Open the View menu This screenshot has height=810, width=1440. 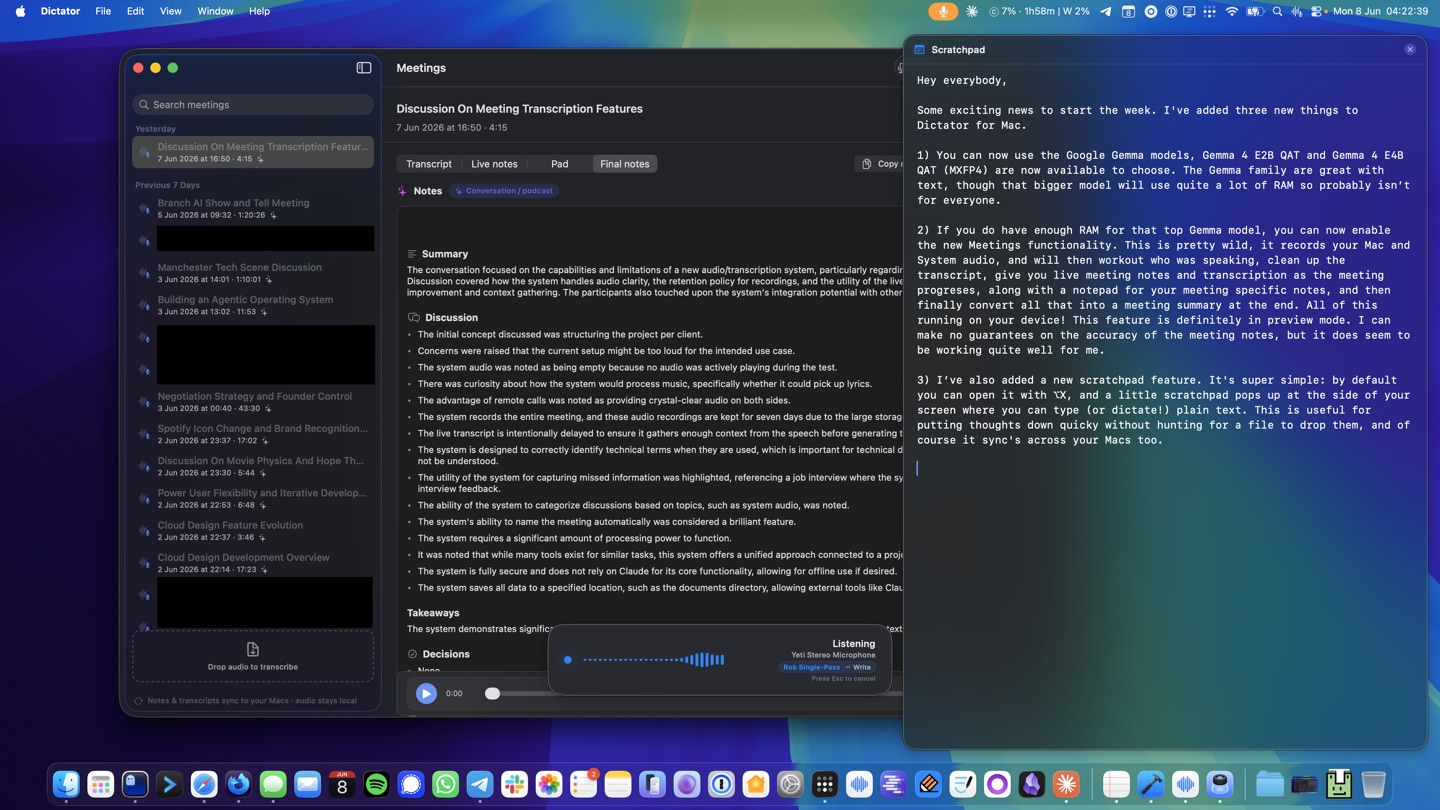[x=171, y=11]
